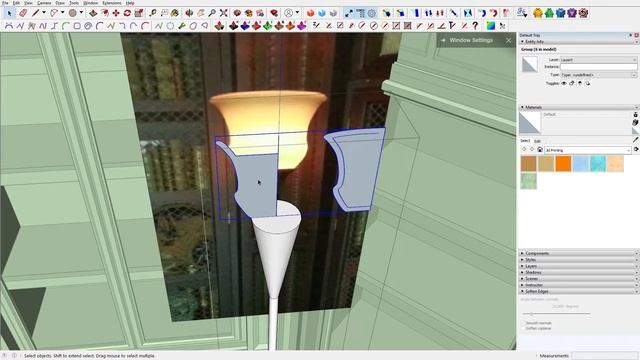Screen dimensions: 640x360
Task: Choose the Pan hand tool
Action: (x=200, y=13)
